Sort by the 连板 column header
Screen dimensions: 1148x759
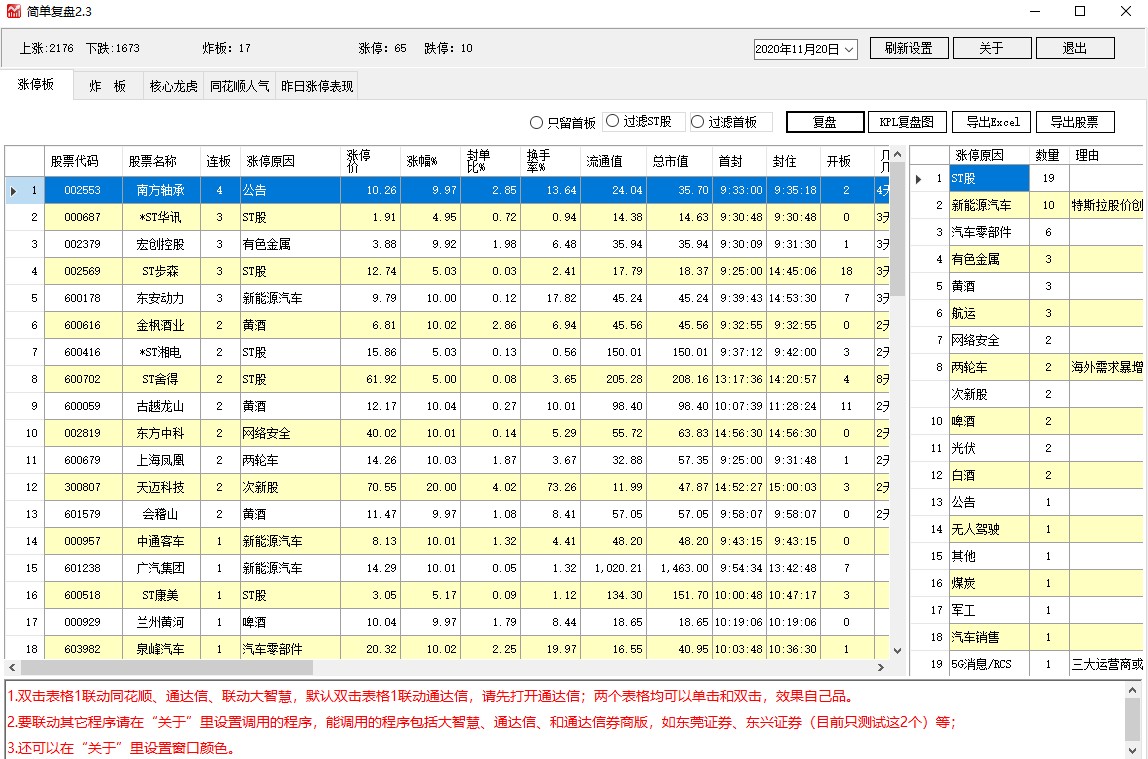(219, 161)
